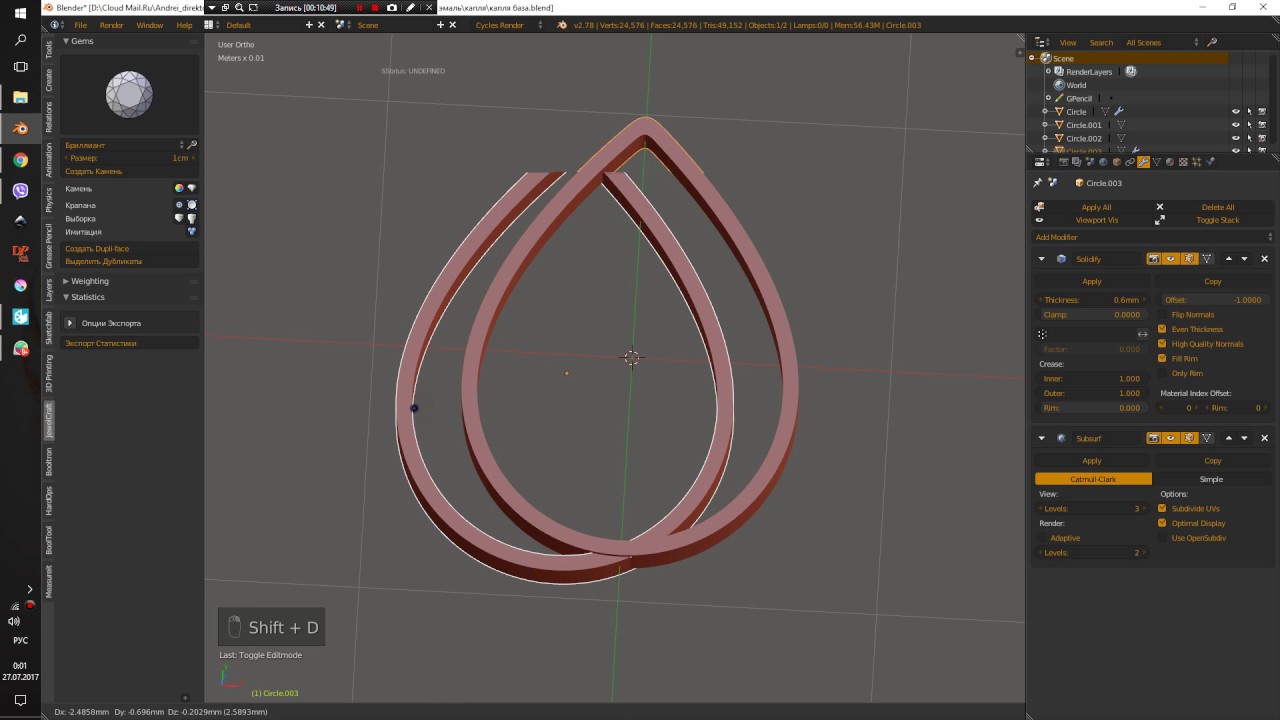
Task: Open the Texture checker properties tab
Action: coord(1183,162)
